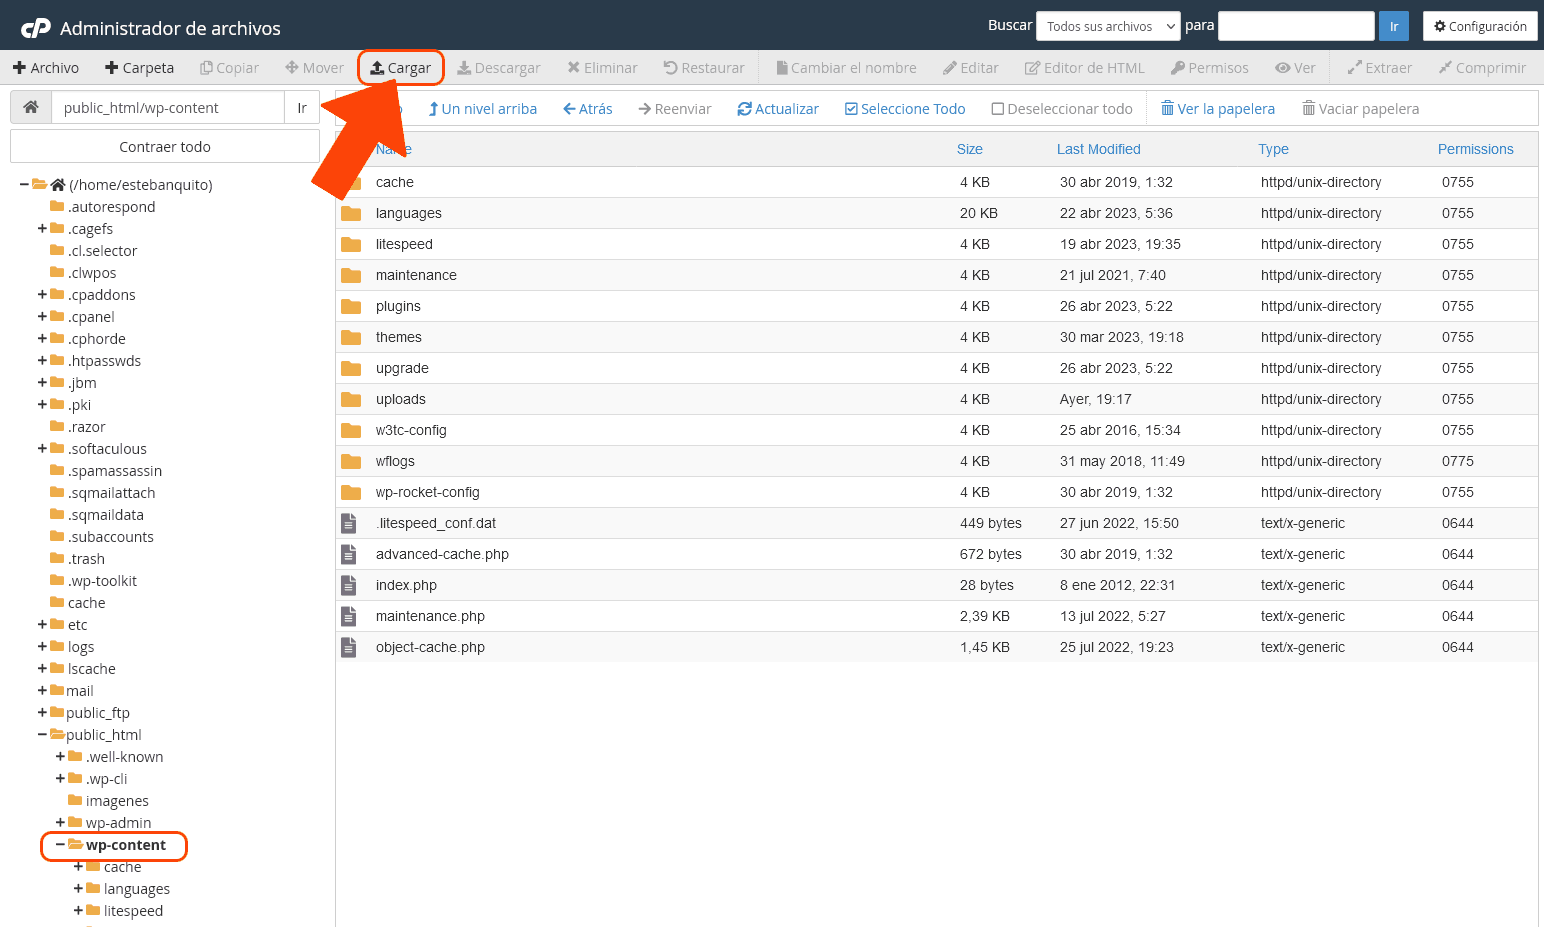Expand the wp-admin folder in tree
1544x927 pixels.
click(x=60, y=823)
